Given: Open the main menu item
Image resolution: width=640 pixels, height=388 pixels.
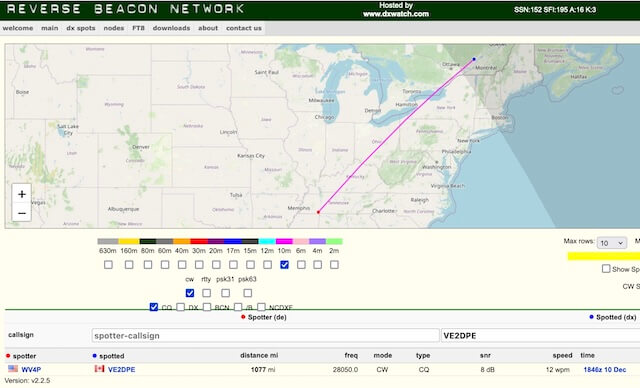Looking at the screenshot, I should tap(50, 28).
